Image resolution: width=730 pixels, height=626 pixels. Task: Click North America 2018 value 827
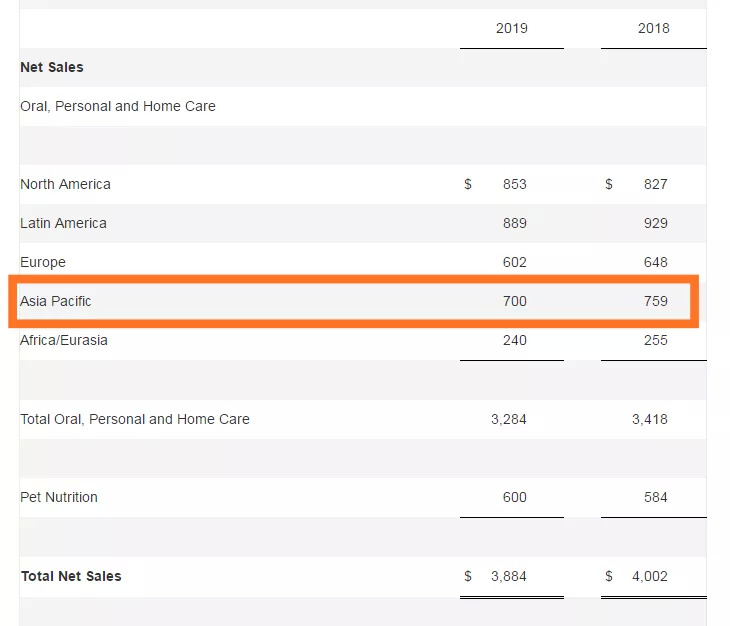(x=656, y=184)
